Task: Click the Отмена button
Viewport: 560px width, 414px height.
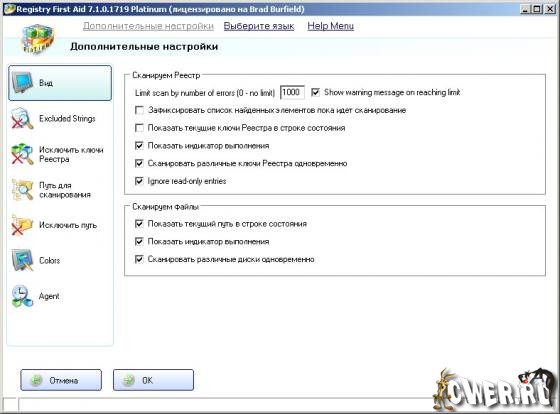Action: click(x=61, y=380)
